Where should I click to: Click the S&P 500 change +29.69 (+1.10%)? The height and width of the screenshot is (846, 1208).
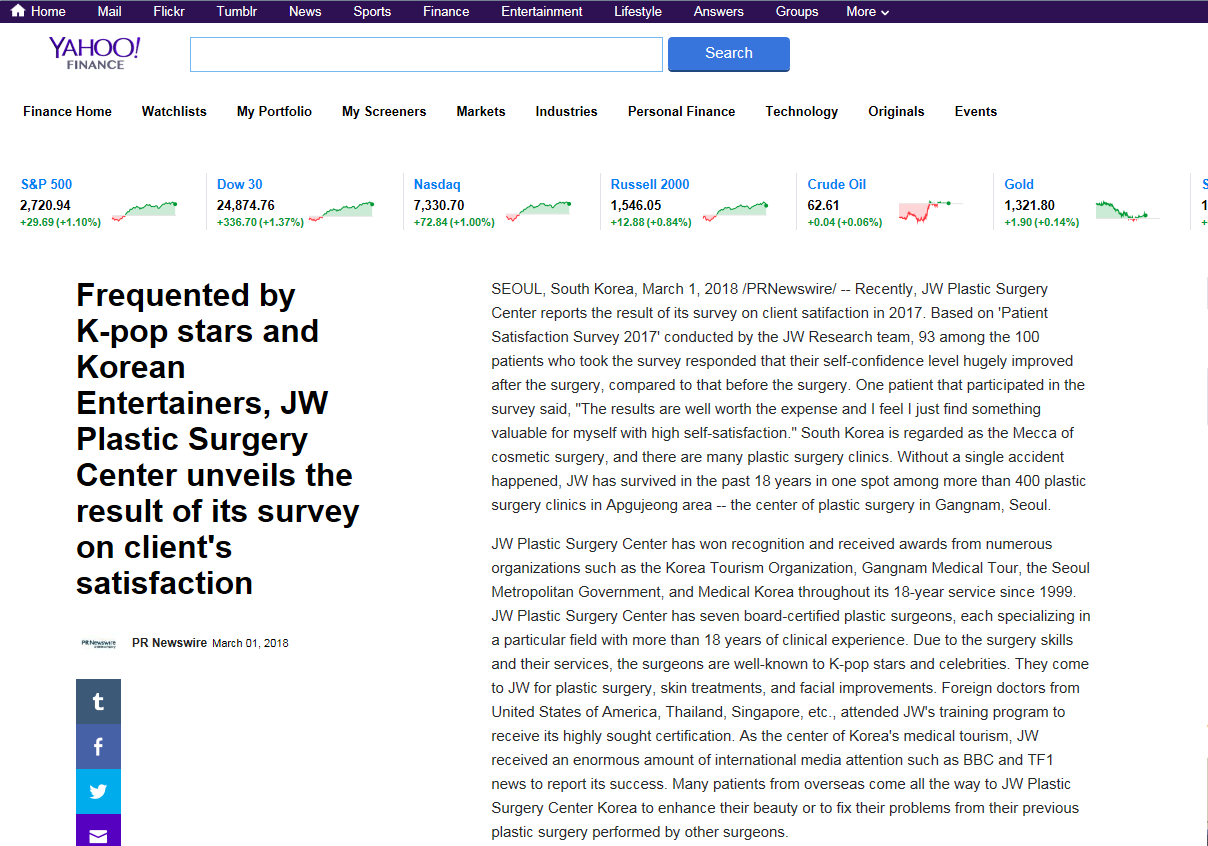point(60,222)
